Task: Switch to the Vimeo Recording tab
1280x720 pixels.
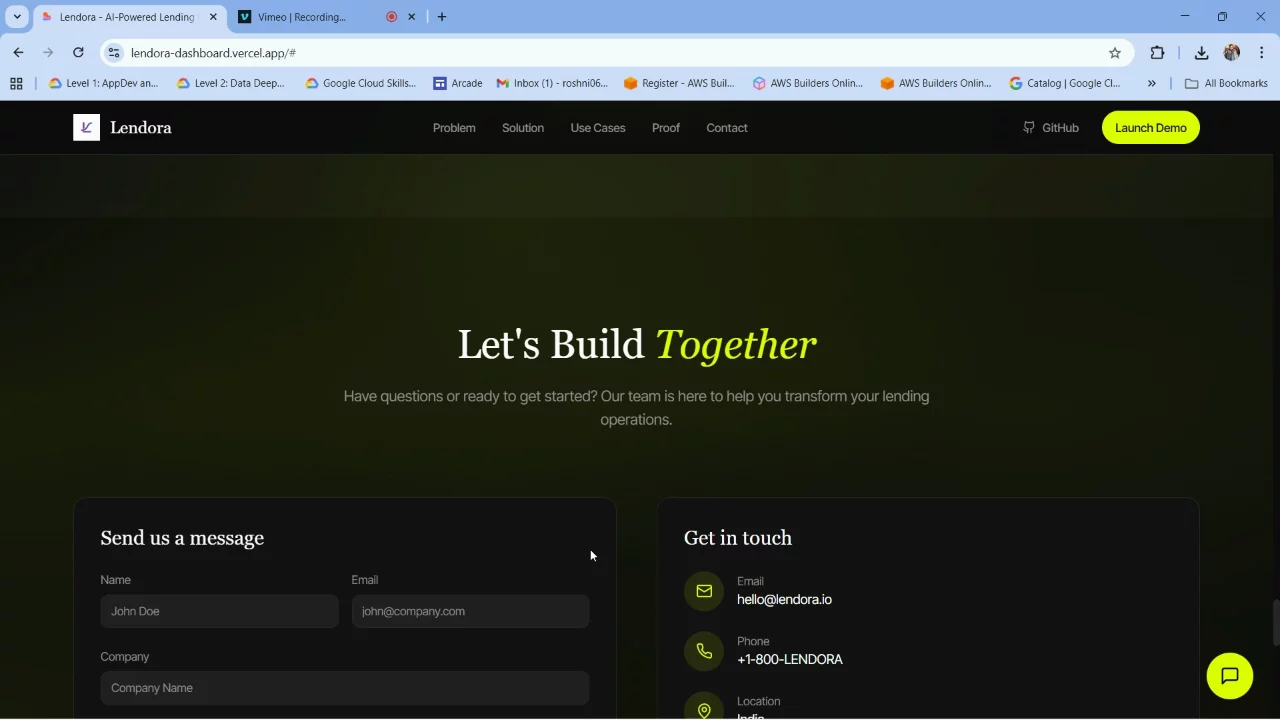Action: [310, 17]
